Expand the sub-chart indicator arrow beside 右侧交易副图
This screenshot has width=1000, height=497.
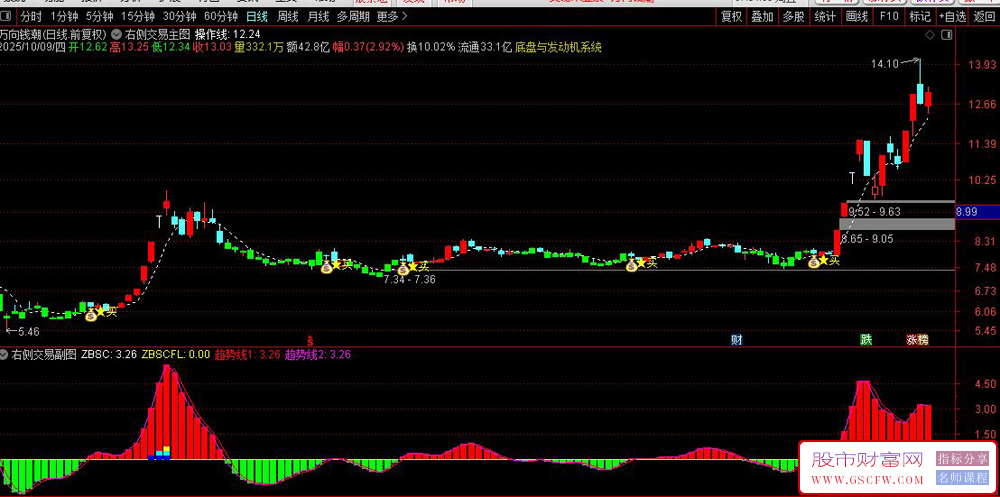coord(5,355)
